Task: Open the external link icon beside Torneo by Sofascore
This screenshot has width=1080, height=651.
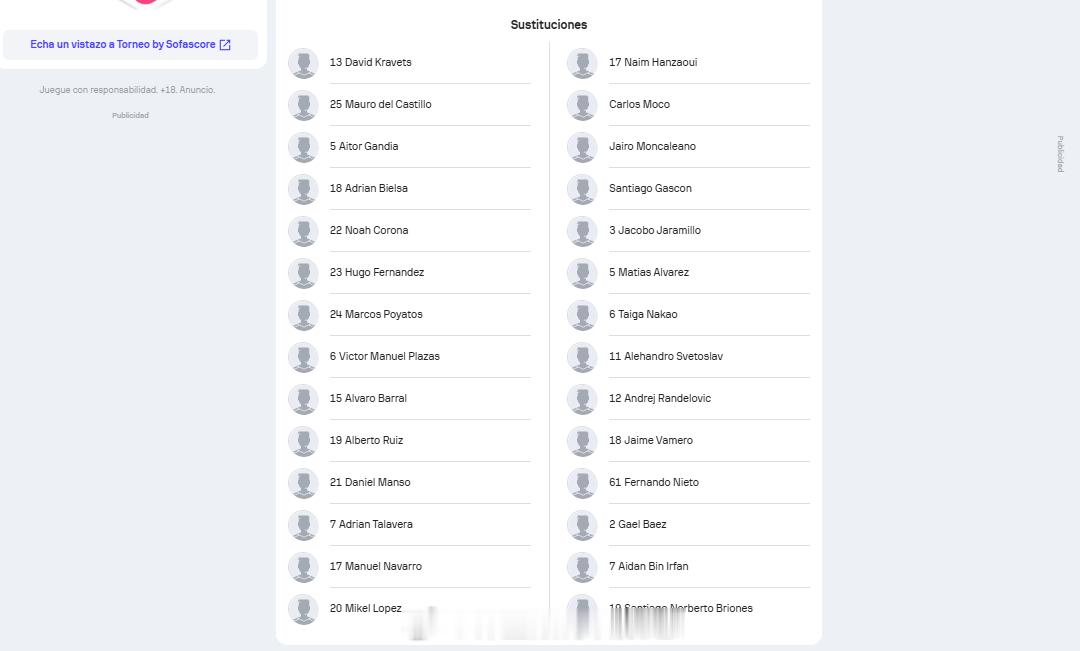Action: coord(225,45)
